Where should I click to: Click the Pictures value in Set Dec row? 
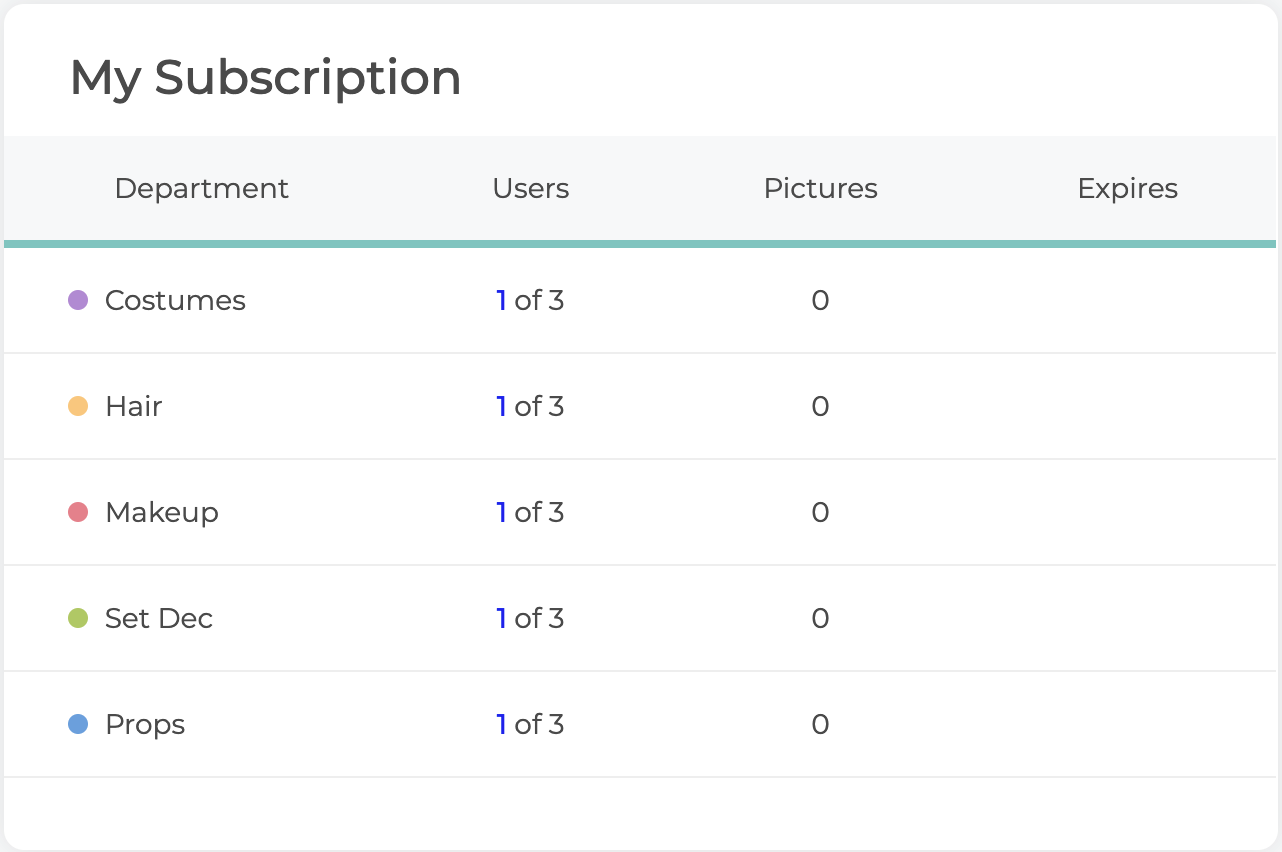tap(820, 618)
